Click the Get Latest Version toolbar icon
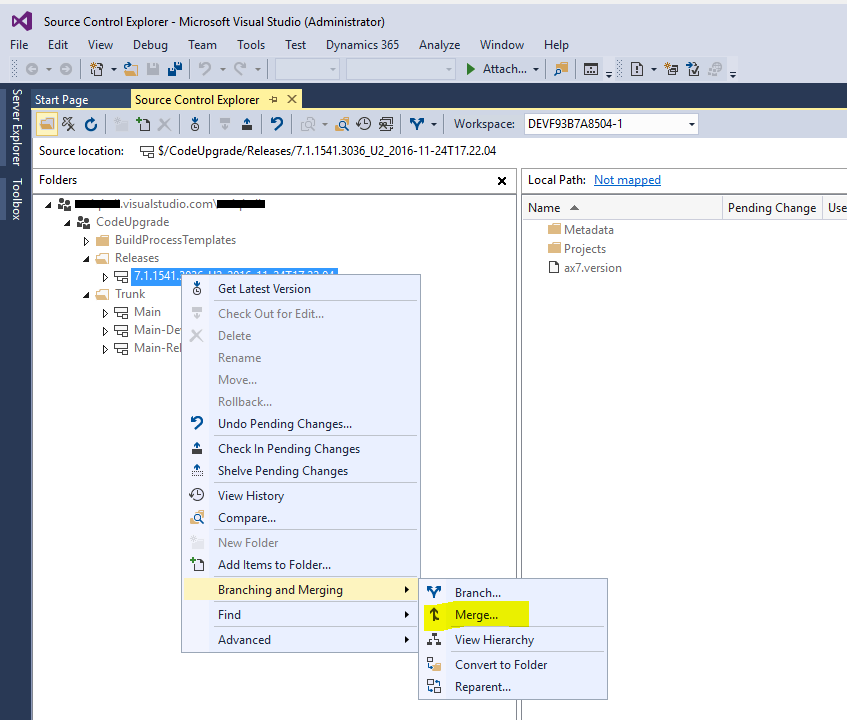This screenshot has height=720, width=847. point(195,122)
